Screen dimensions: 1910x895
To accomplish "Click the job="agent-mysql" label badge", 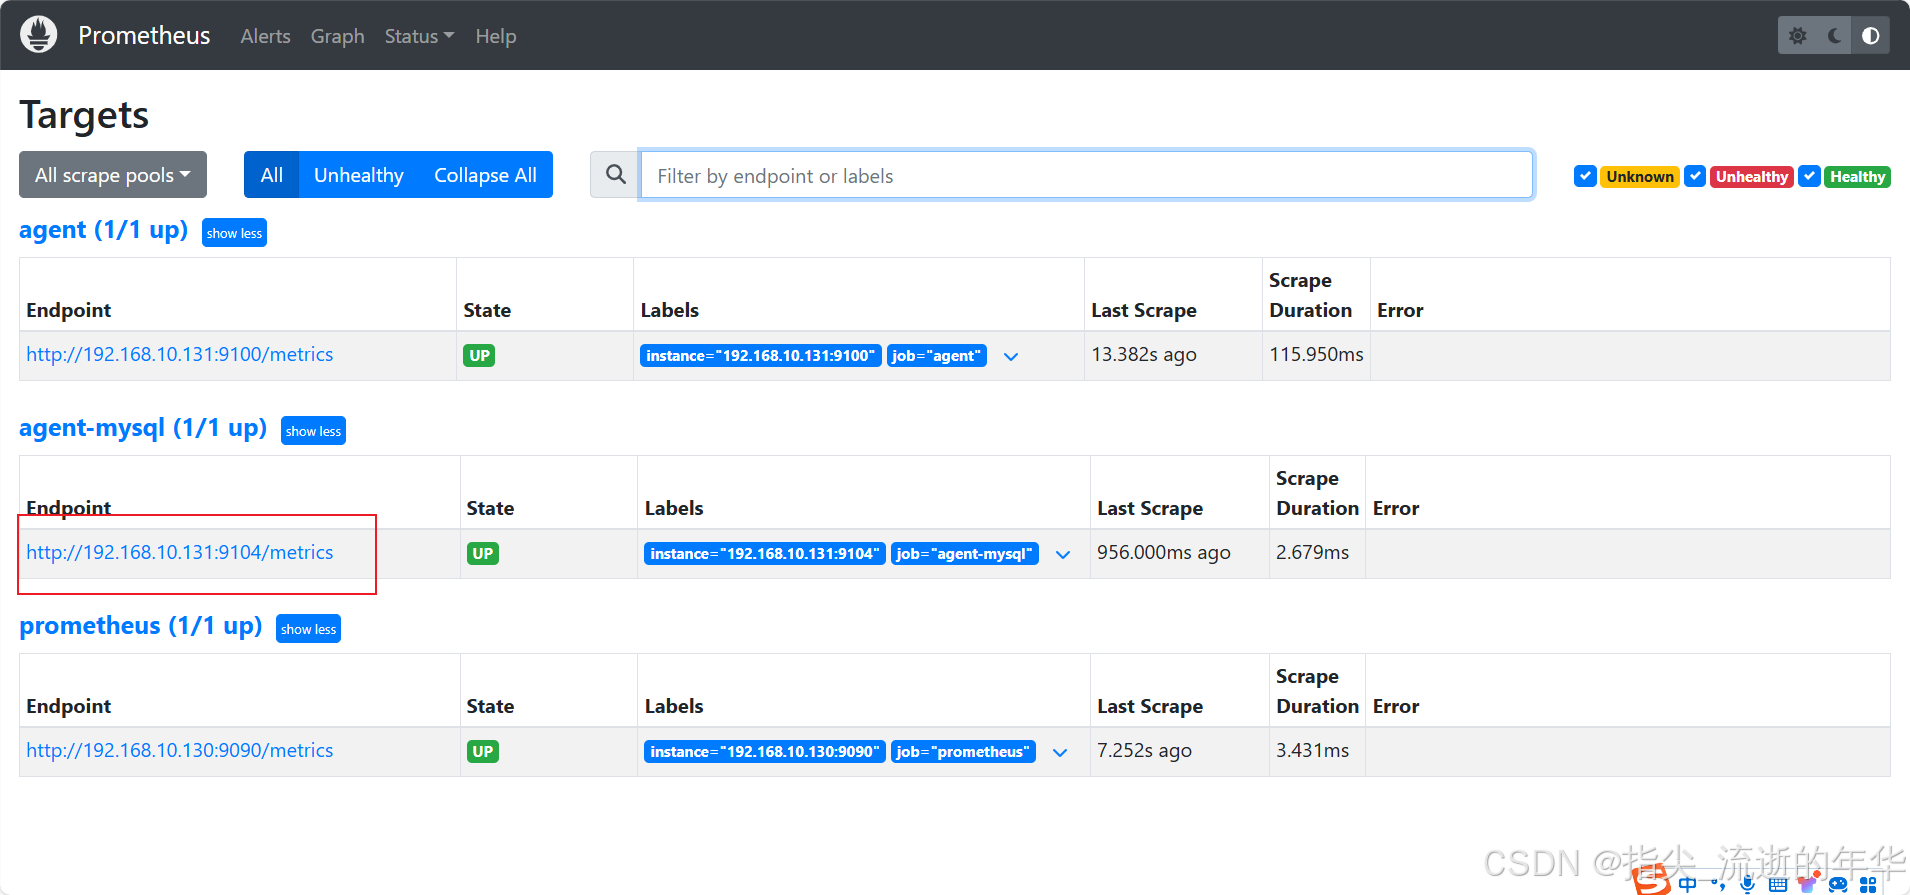I will (x=965, y=554).
